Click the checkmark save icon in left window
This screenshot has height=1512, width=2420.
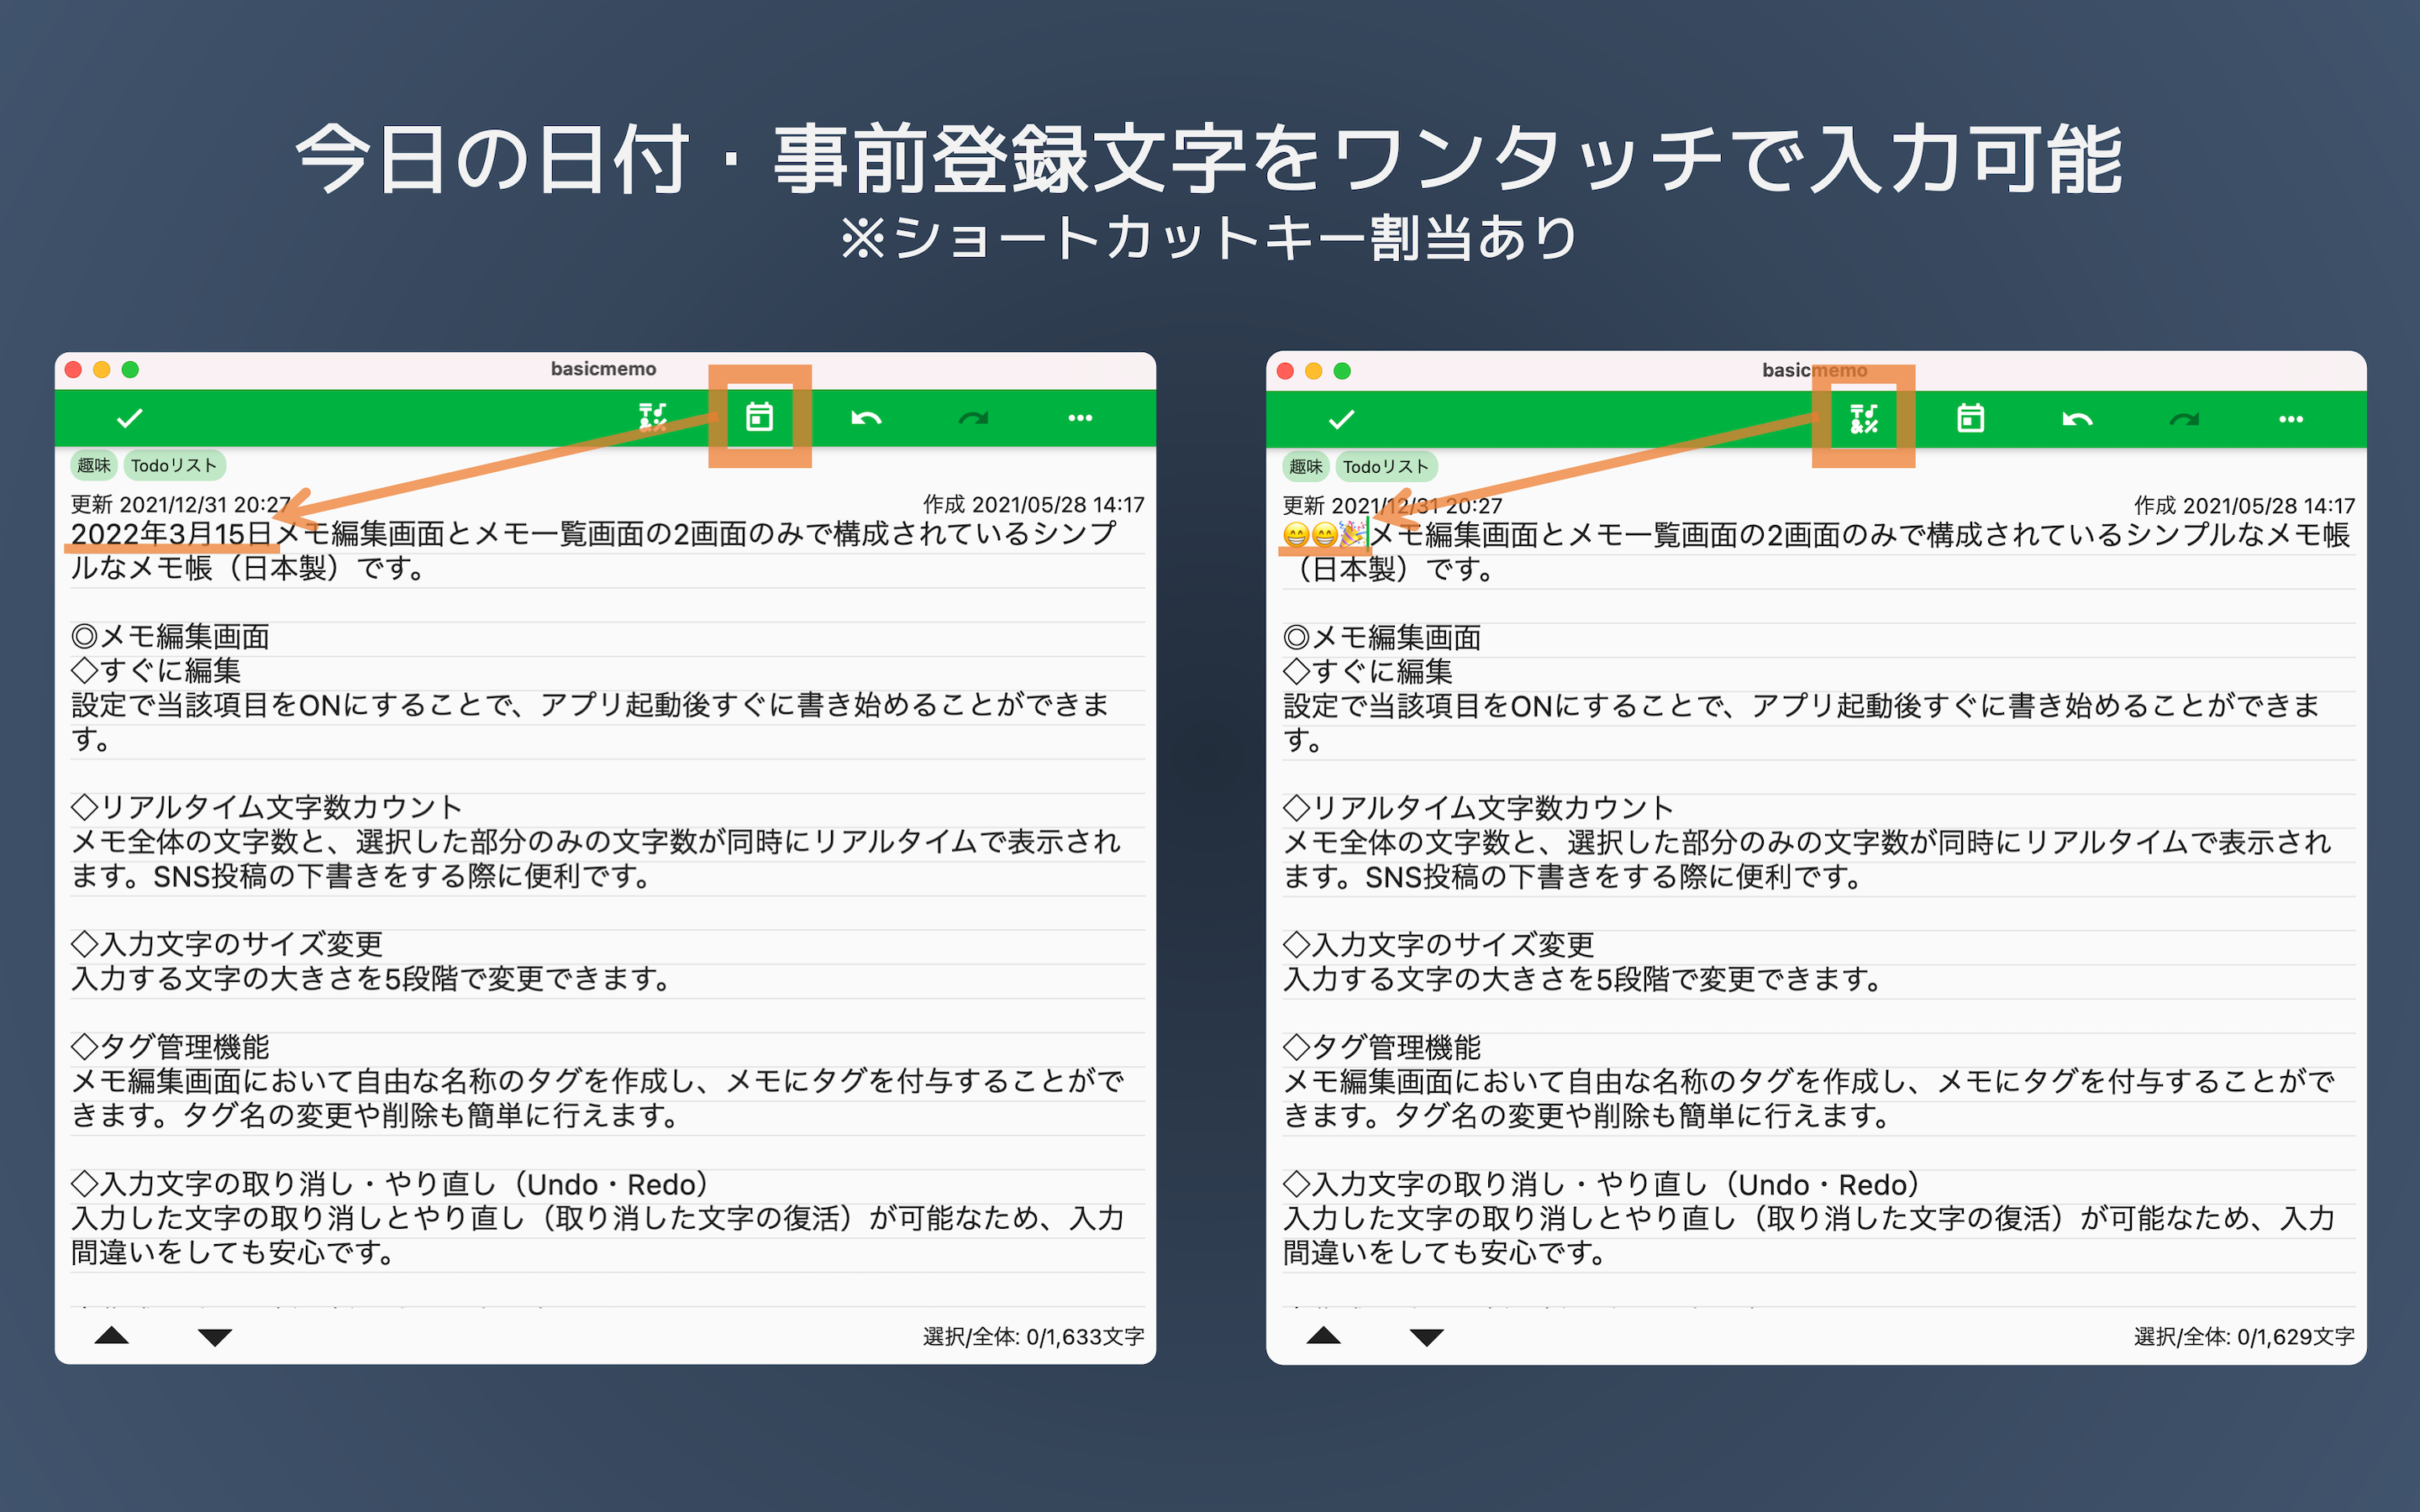click(129, 418)
